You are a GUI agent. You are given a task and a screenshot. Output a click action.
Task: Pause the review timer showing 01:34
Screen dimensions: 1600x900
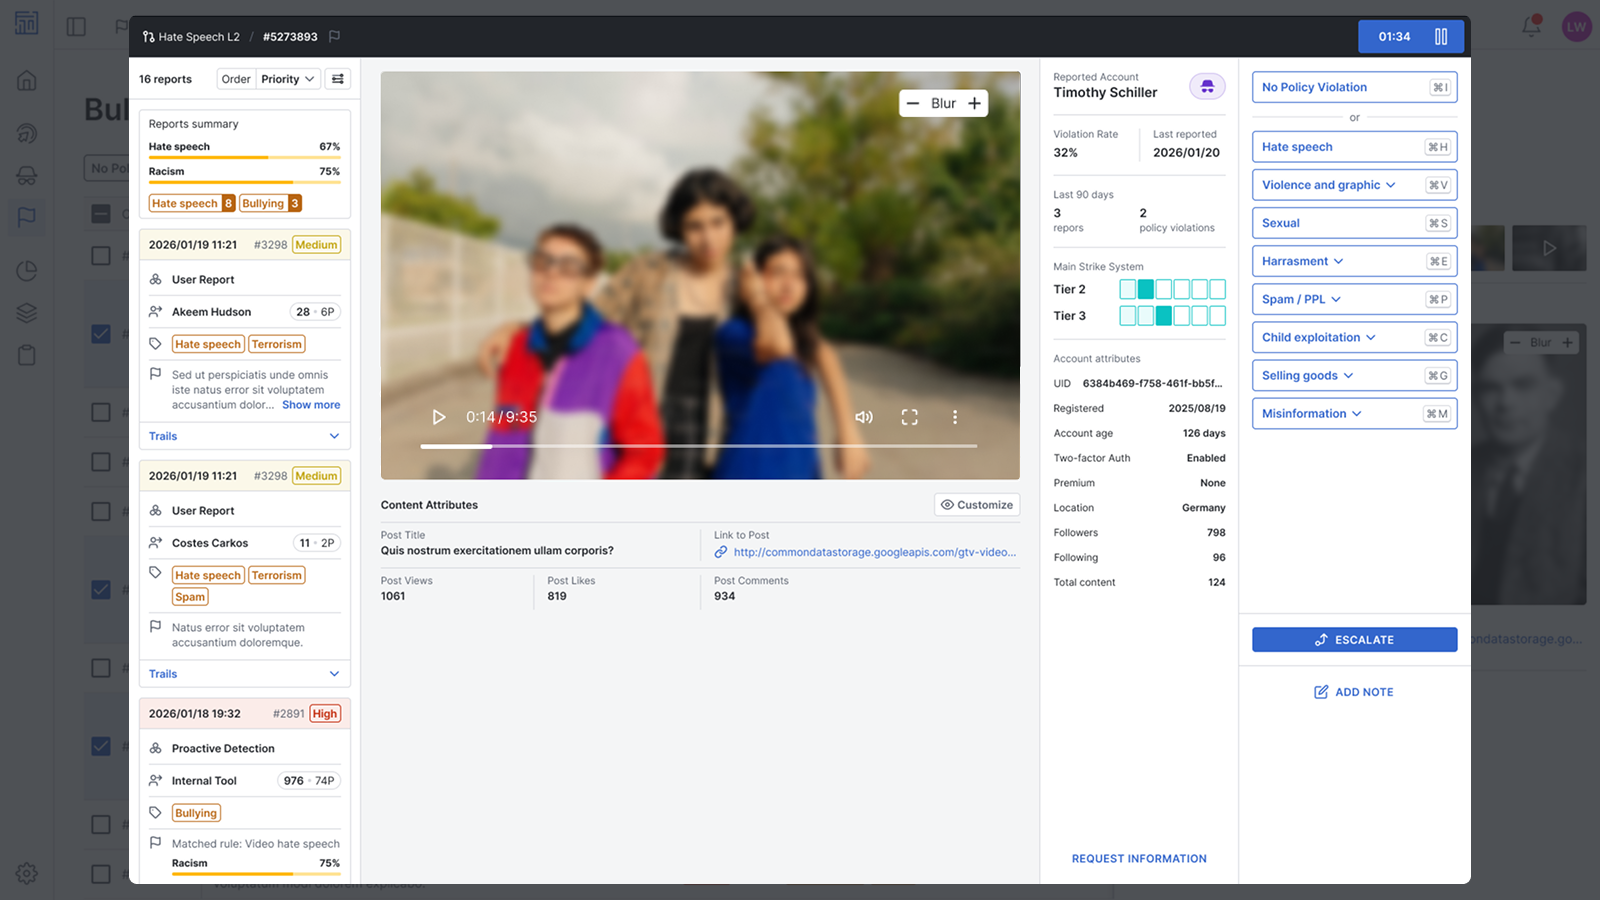pyautogui.click(x=1440, y=36)
